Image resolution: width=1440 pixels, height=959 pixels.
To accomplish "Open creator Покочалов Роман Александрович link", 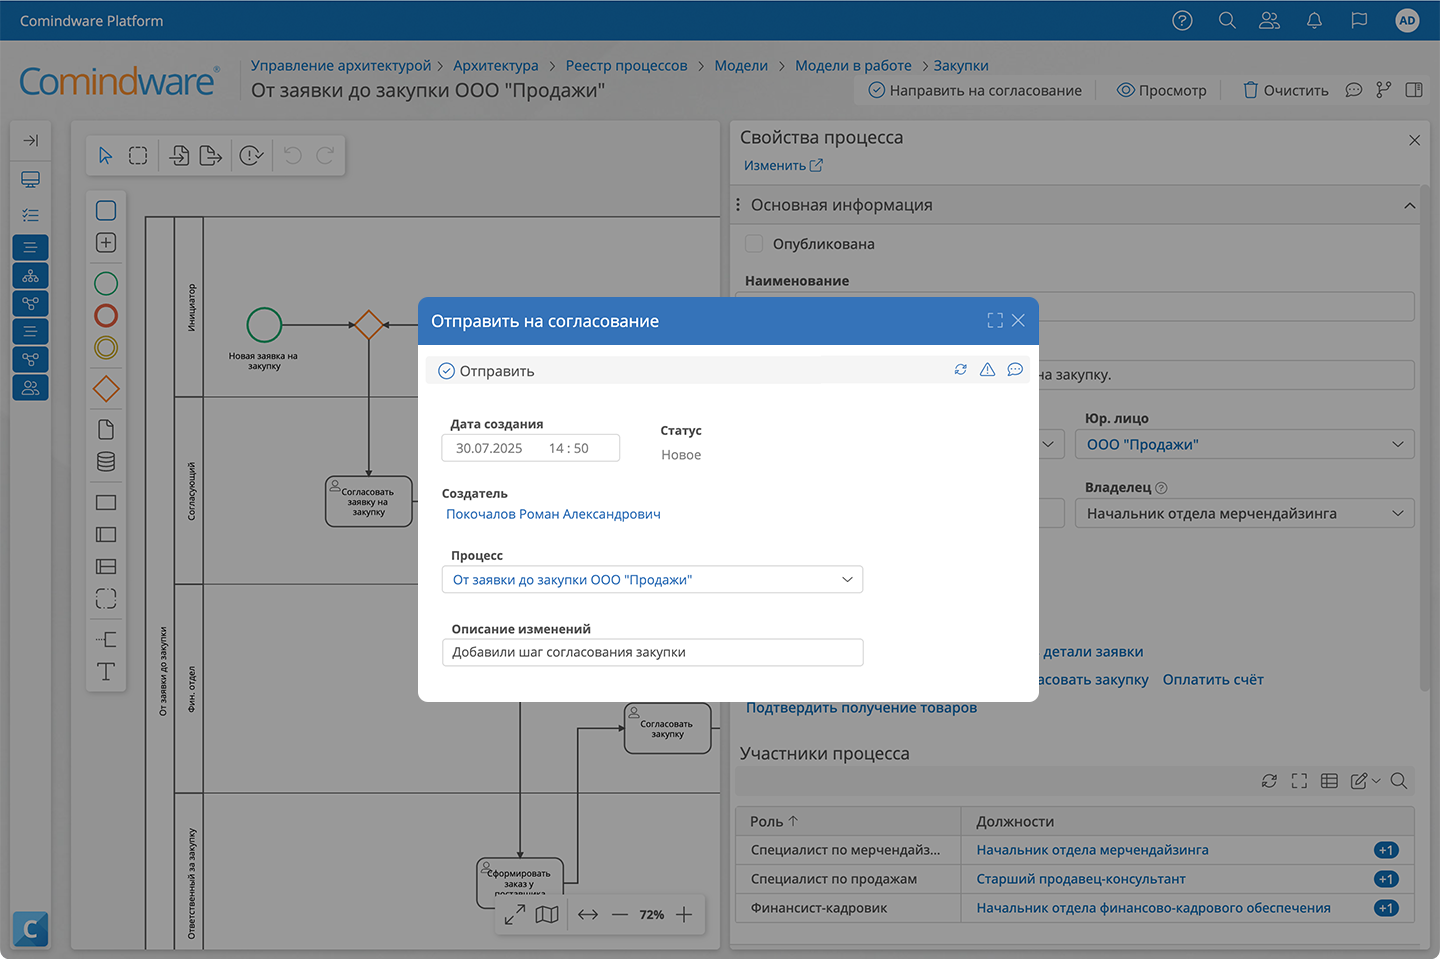I will point(553,514).
